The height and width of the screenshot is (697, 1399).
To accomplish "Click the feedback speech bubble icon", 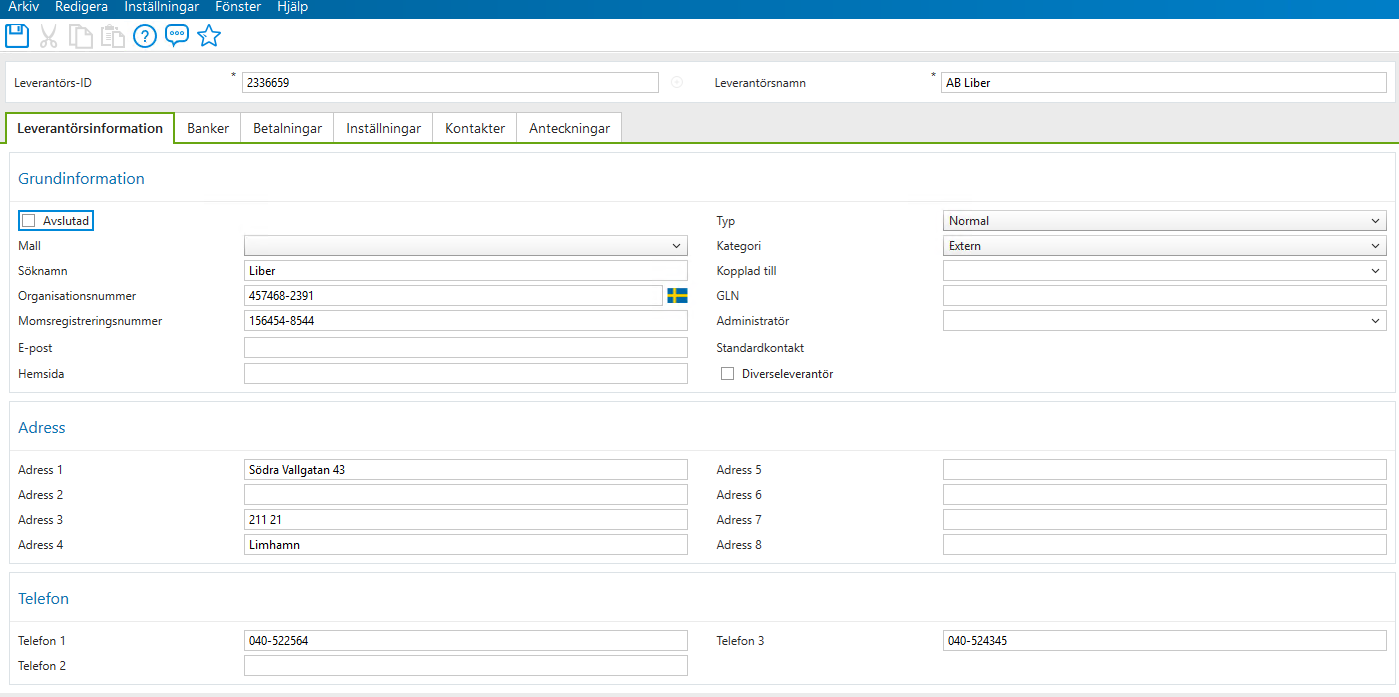I will tap(177, 36).
